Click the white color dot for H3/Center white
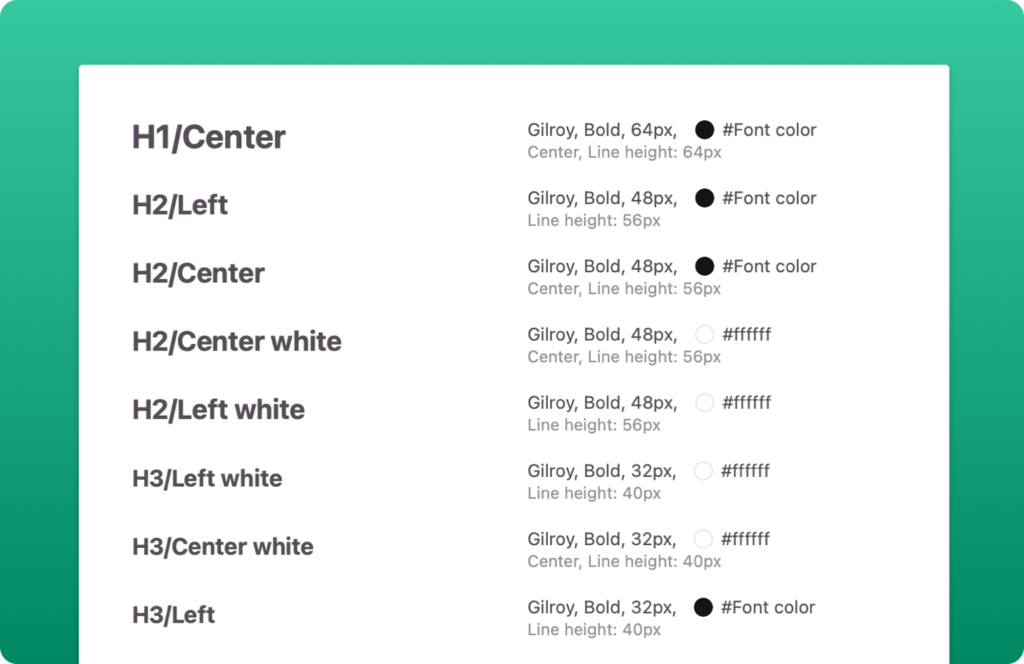This screenshot has height=664, width=1024. tap(703, 539)
